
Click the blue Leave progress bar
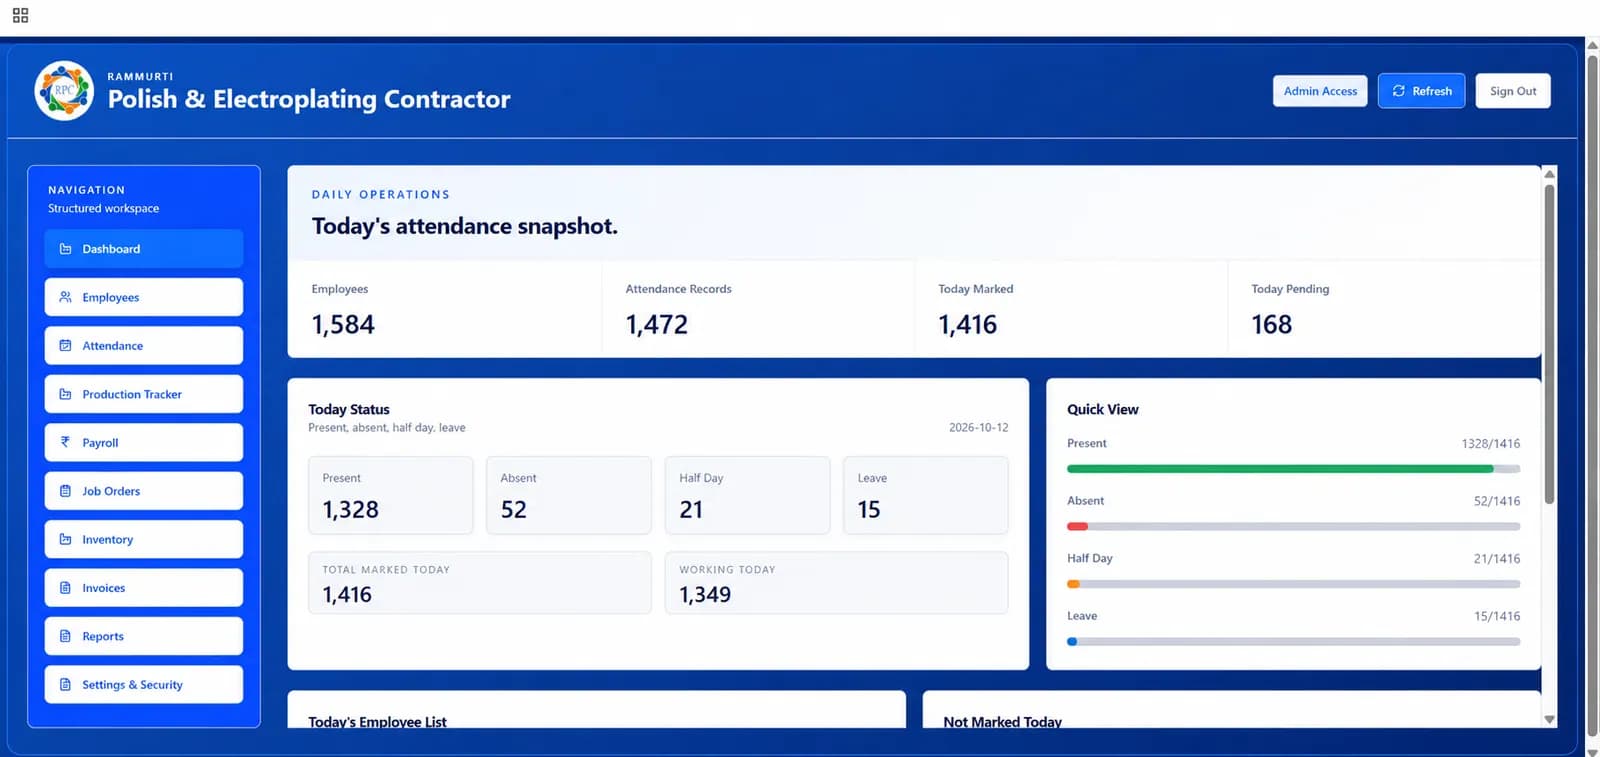point(1072,642)
